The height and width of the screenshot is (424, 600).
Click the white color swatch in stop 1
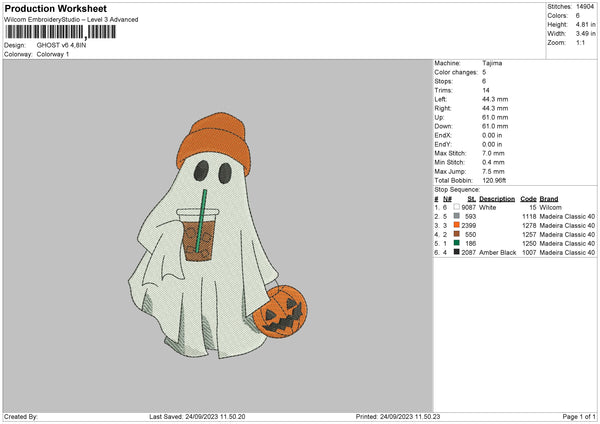click(457, 207)
